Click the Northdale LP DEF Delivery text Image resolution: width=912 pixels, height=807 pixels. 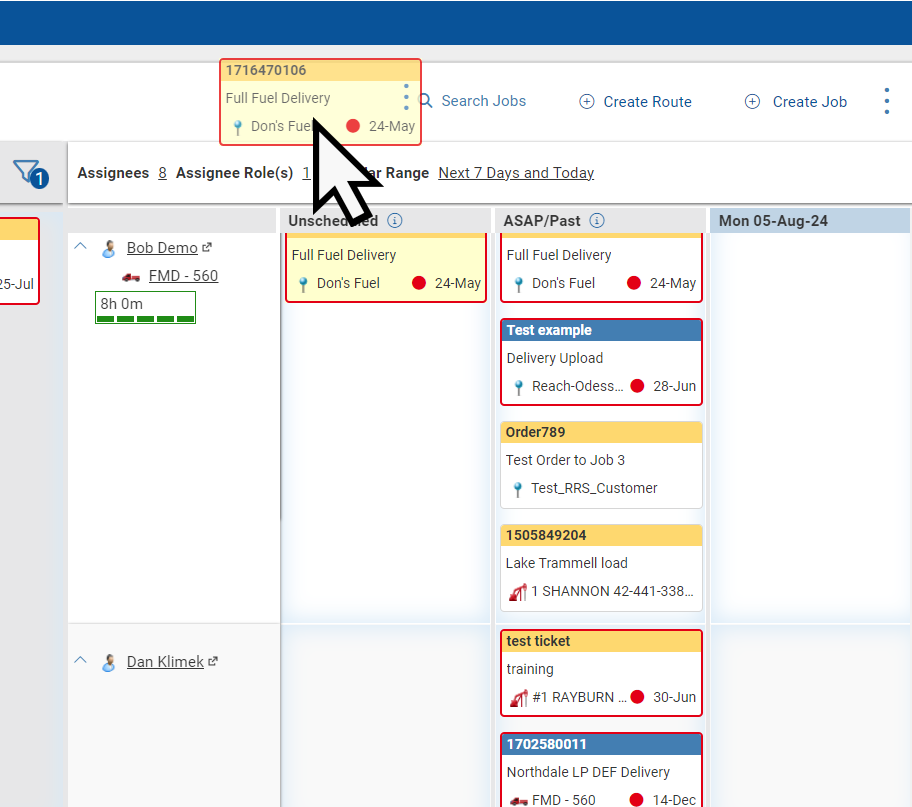[x=588, y=772]
